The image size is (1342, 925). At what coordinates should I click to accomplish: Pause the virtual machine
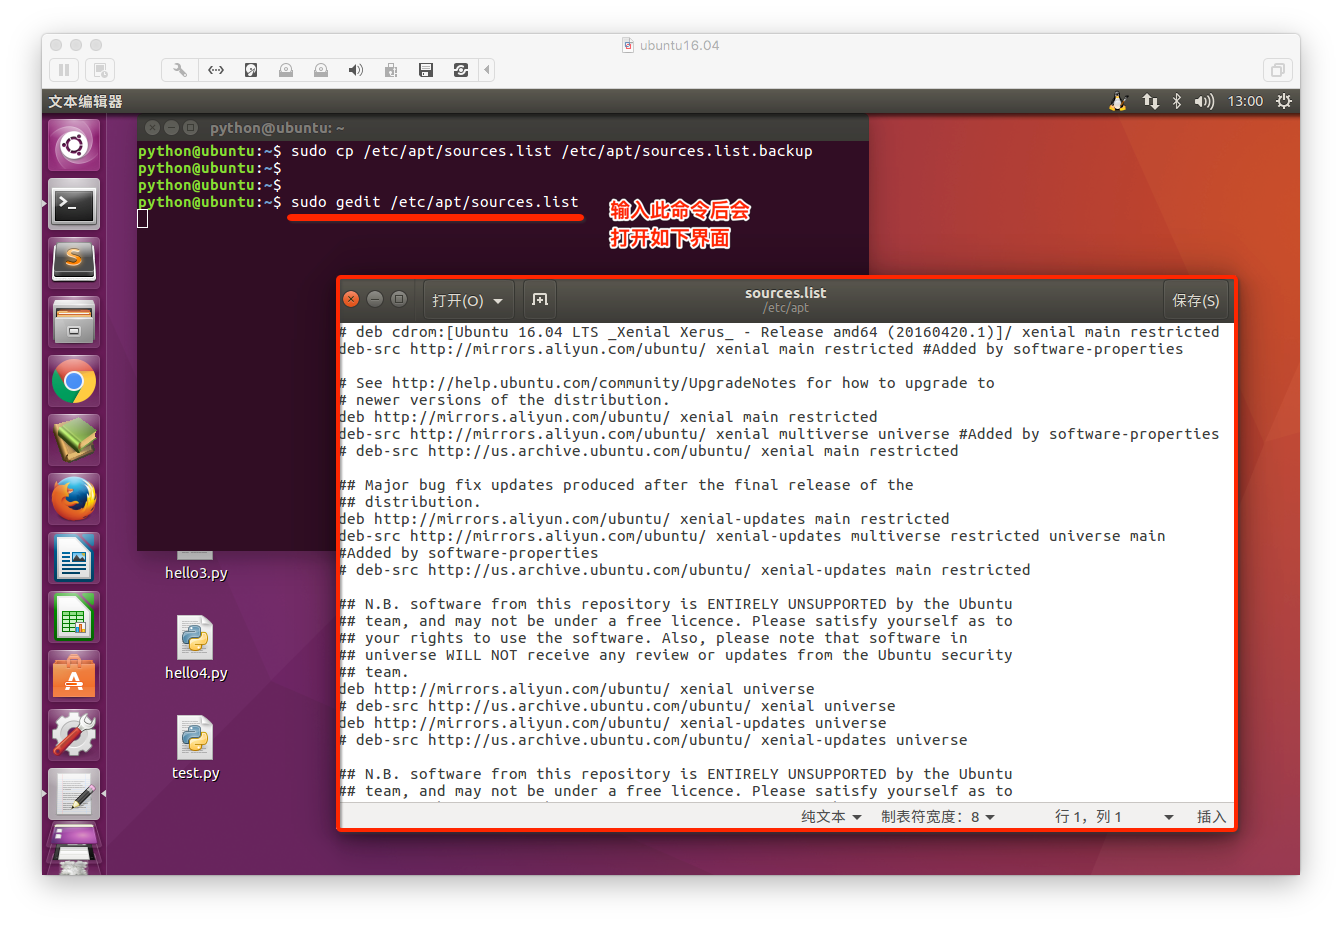point(64,70)
